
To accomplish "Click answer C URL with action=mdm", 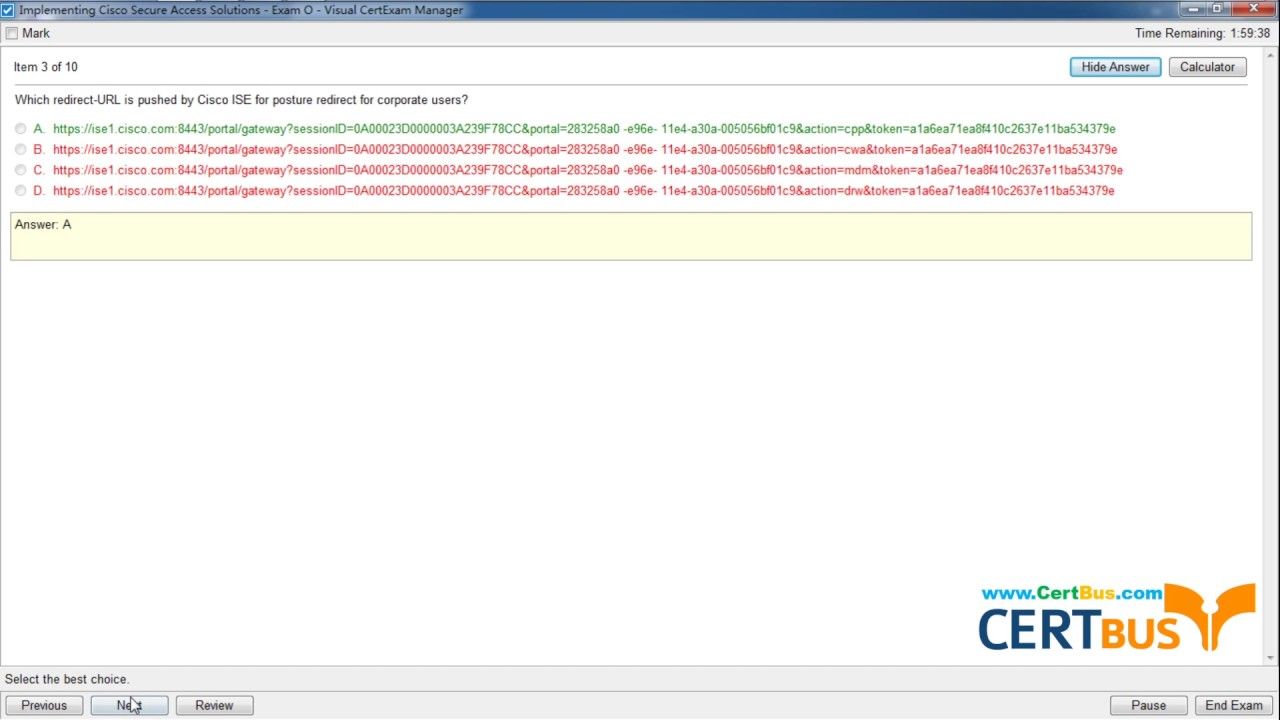I will [x=588, y=170].
